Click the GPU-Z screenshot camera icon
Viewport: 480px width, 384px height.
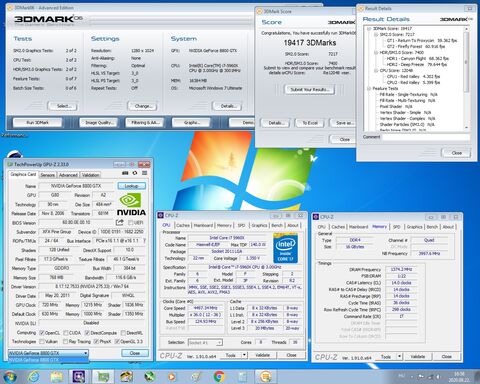click(125, 173)
